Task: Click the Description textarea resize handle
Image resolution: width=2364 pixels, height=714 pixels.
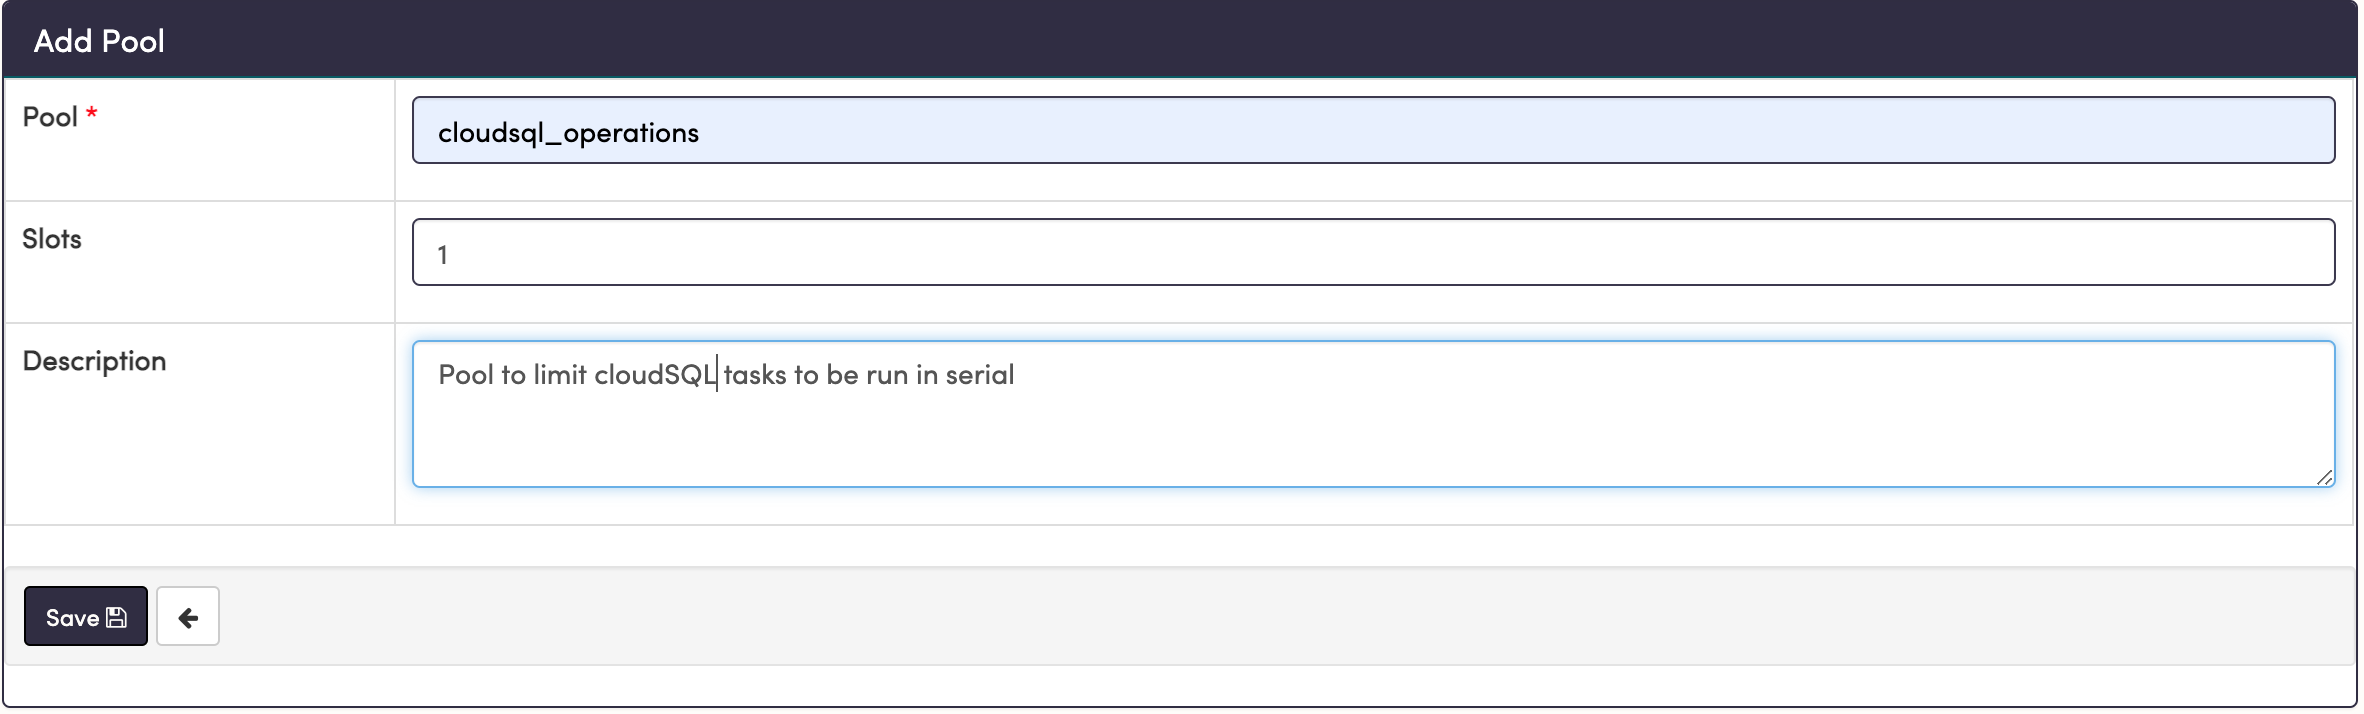Action: coord(2324,478)
